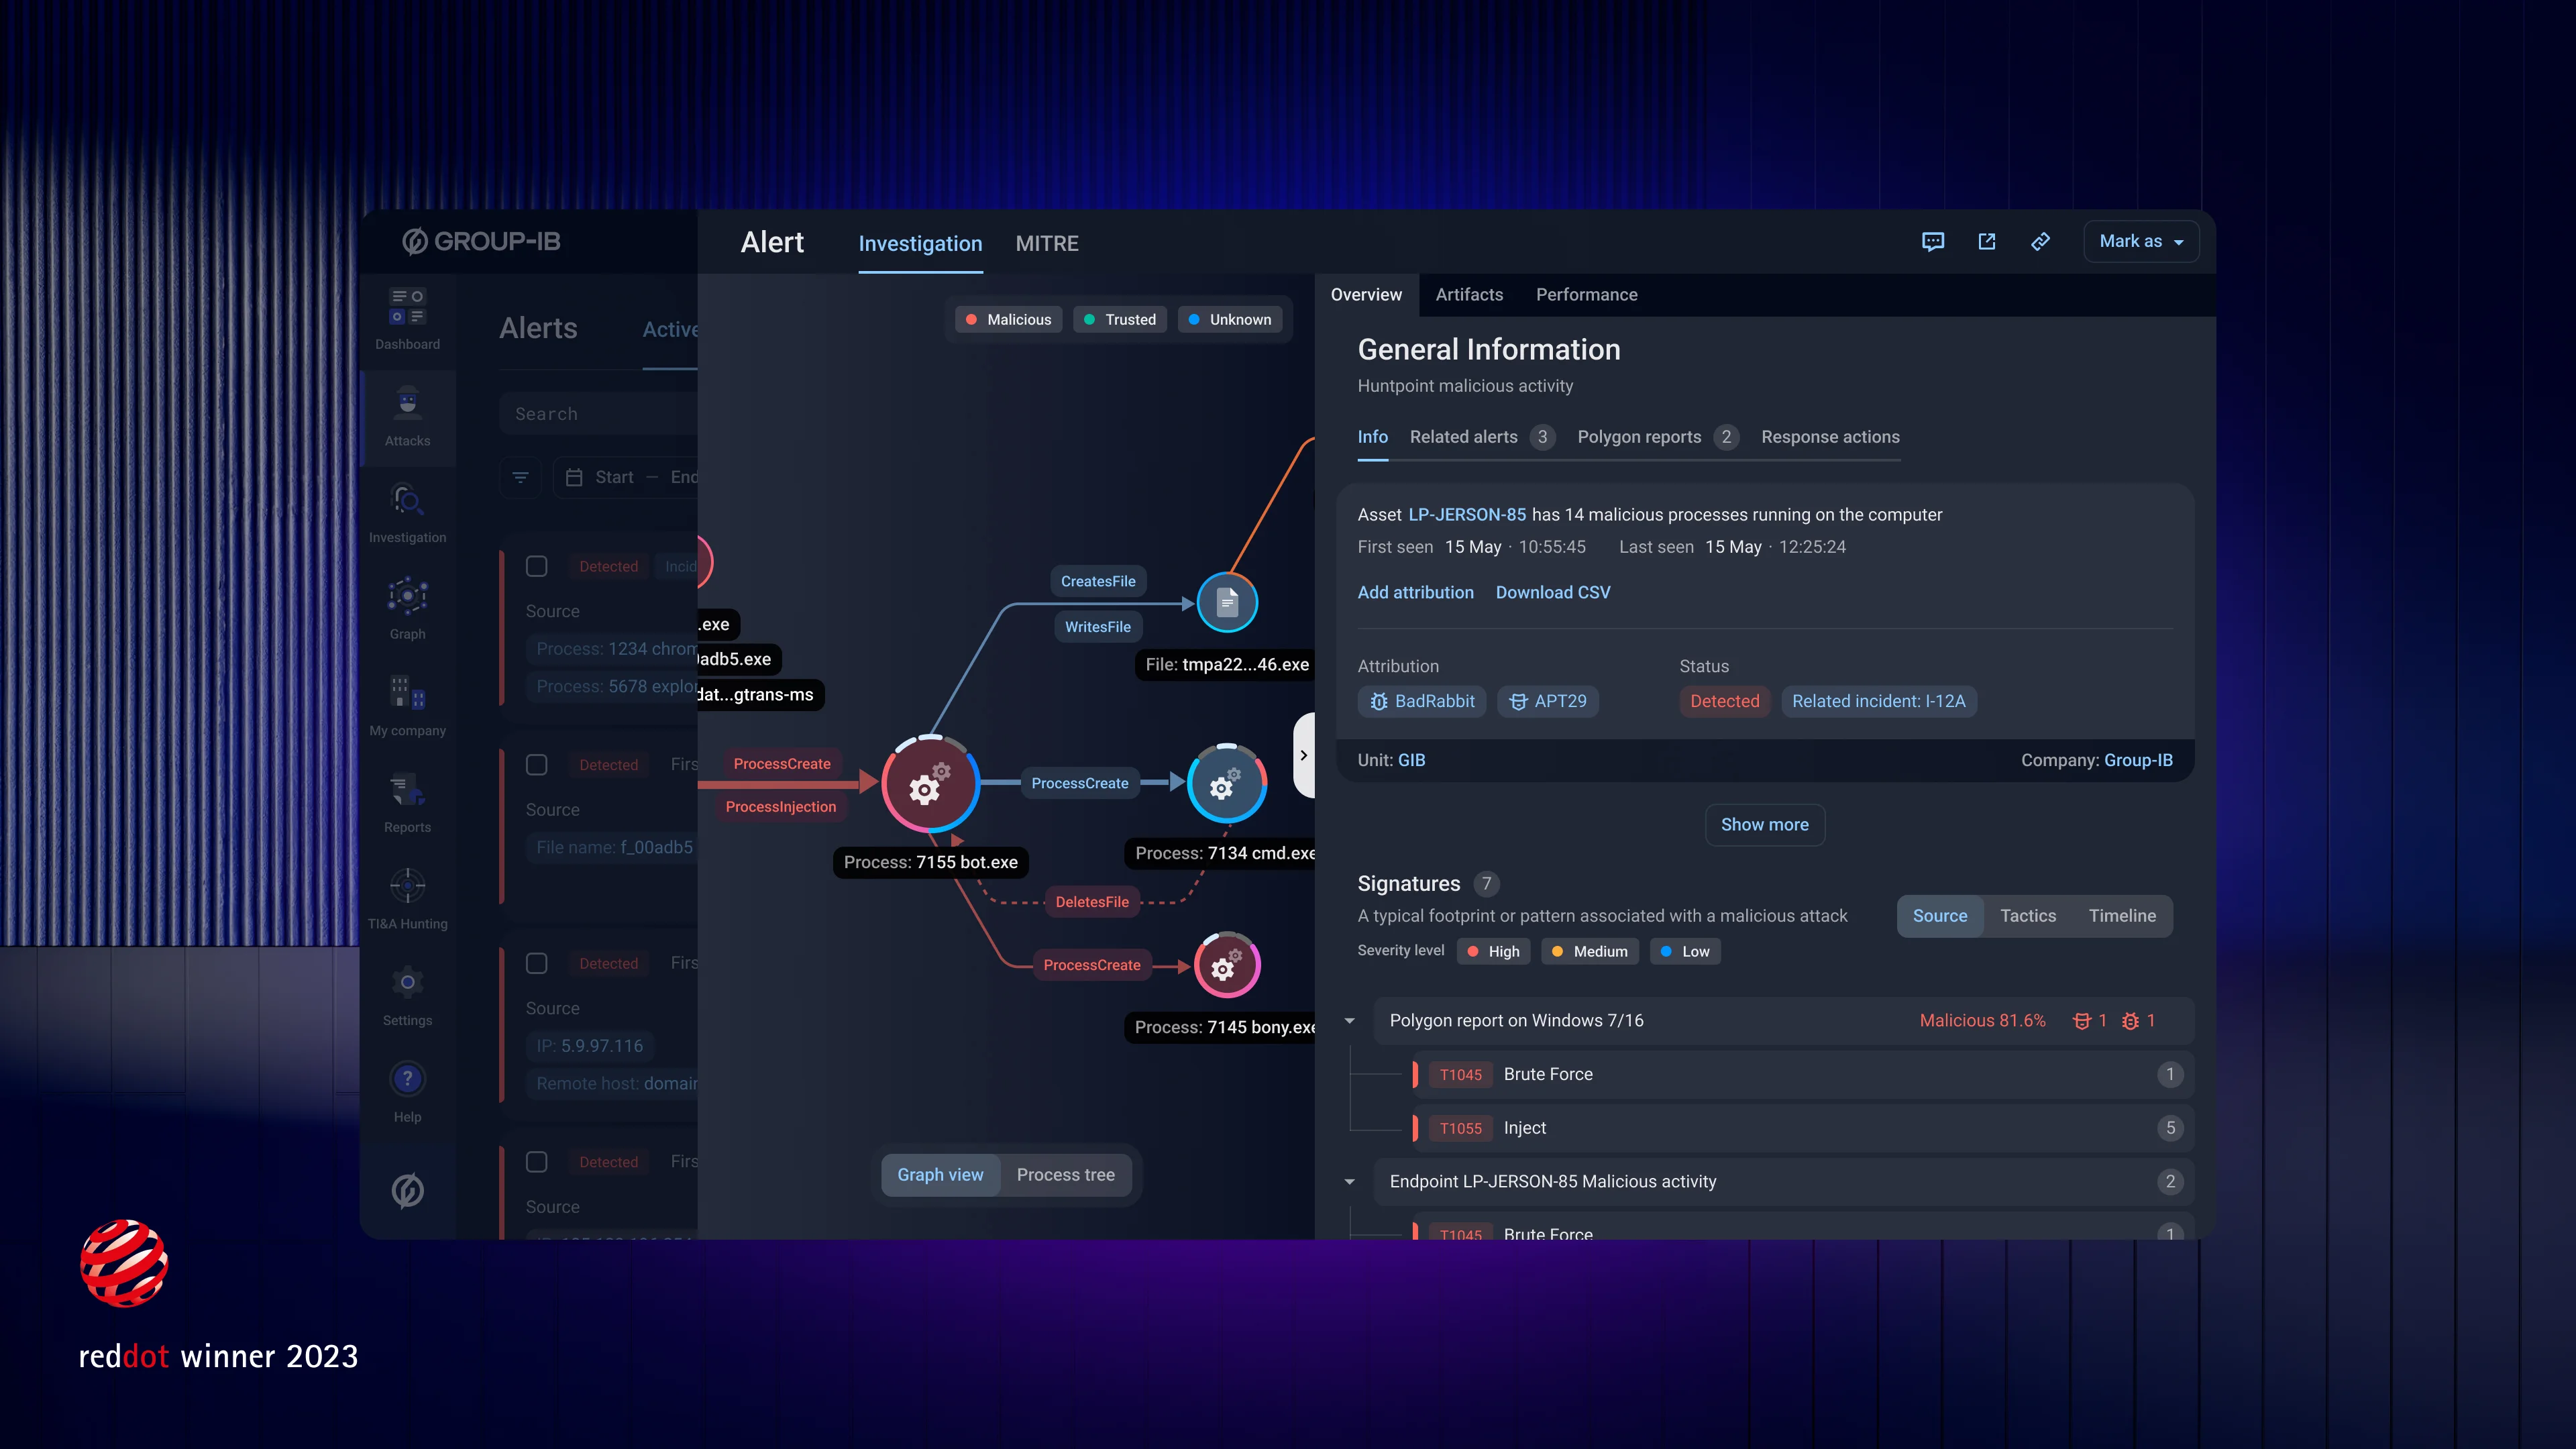Viewport: 2576px width, 1449px height.
Task: Toggle the Unknown graph filter
Action: click(1230, 320)
